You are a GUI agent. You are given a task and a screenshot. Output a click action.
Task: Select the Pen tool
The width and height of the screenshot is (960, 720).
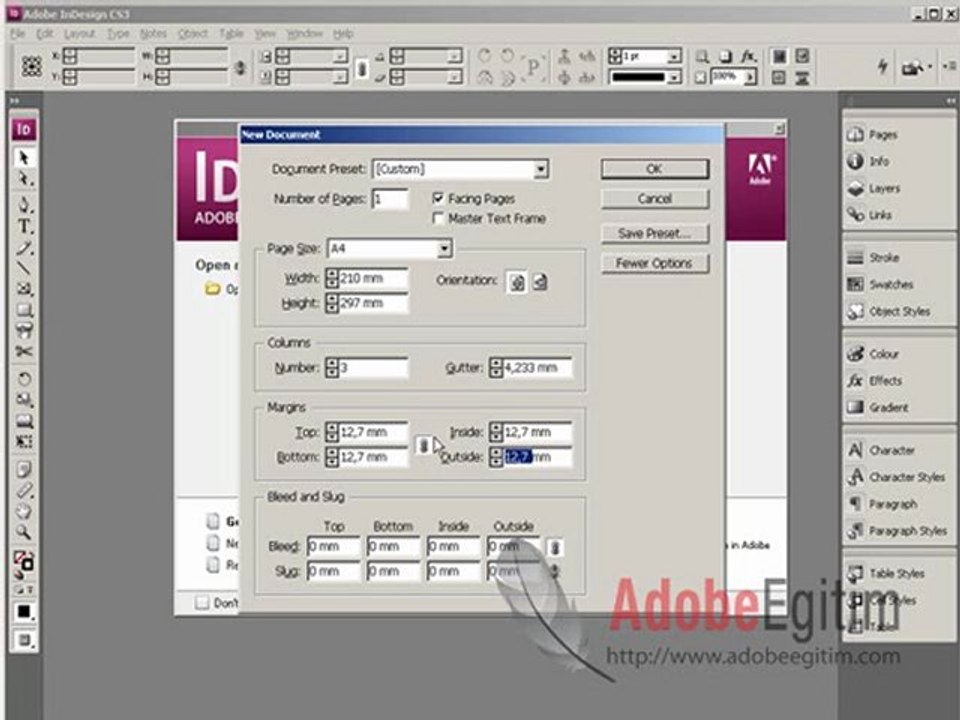[x=24, y=204]
